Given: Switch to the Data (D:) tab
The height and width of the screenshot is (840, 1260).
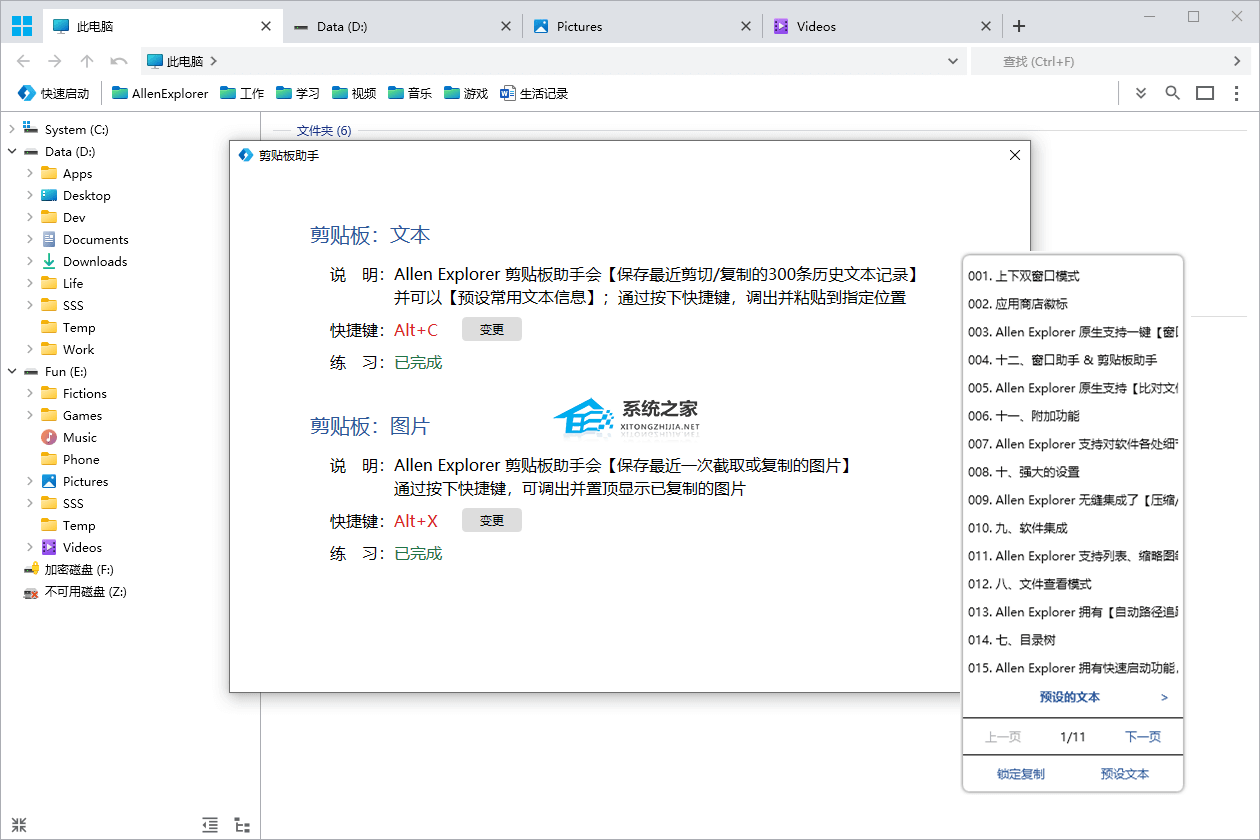Looking at the screenshot, I should [x=403, y=26].
